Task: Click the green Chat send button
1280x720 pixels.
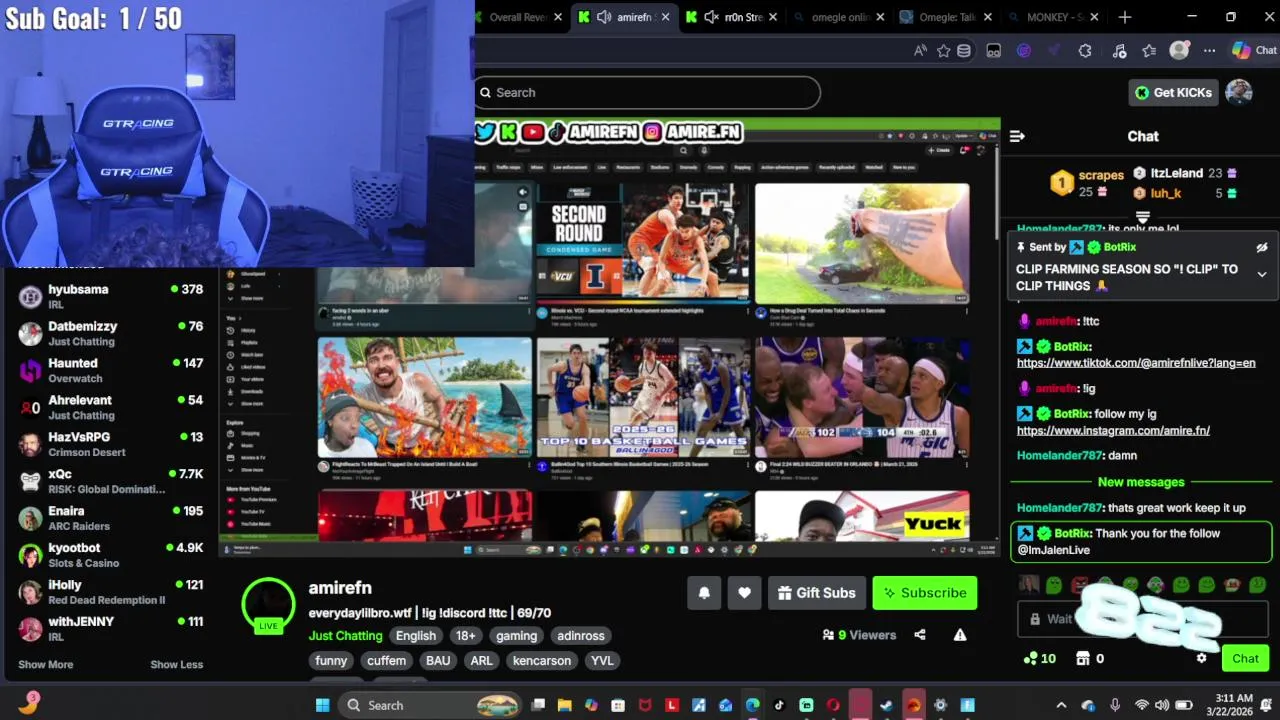Action: (1246, 658)
